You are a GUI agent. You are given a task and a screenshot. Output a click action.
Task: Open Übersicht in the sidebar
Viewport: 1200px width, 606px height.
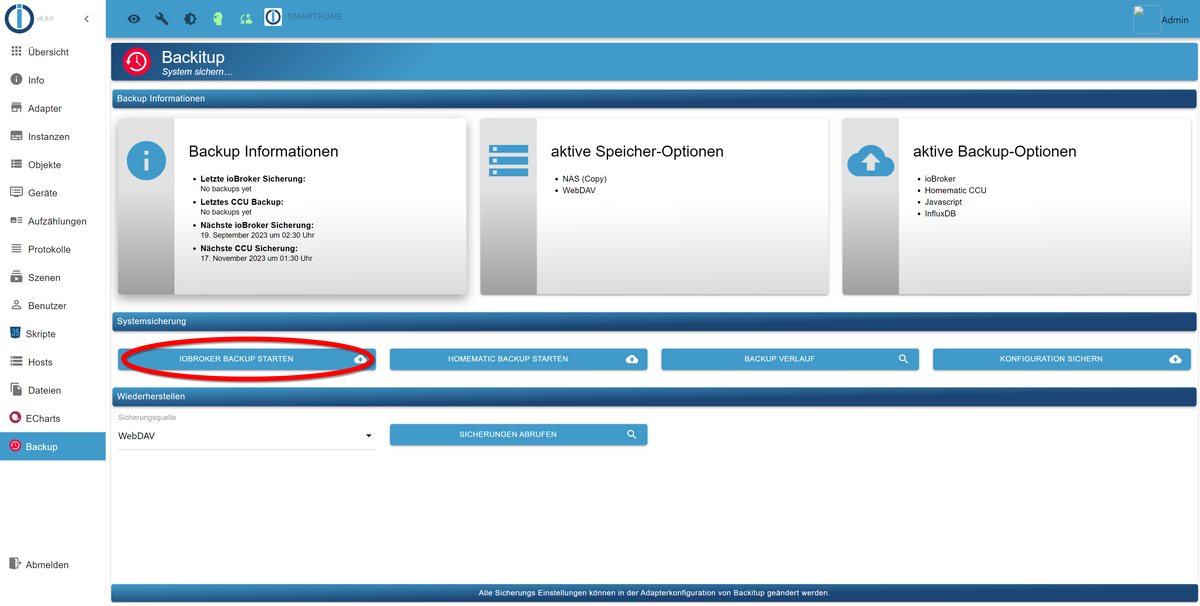tap(52, 52)
